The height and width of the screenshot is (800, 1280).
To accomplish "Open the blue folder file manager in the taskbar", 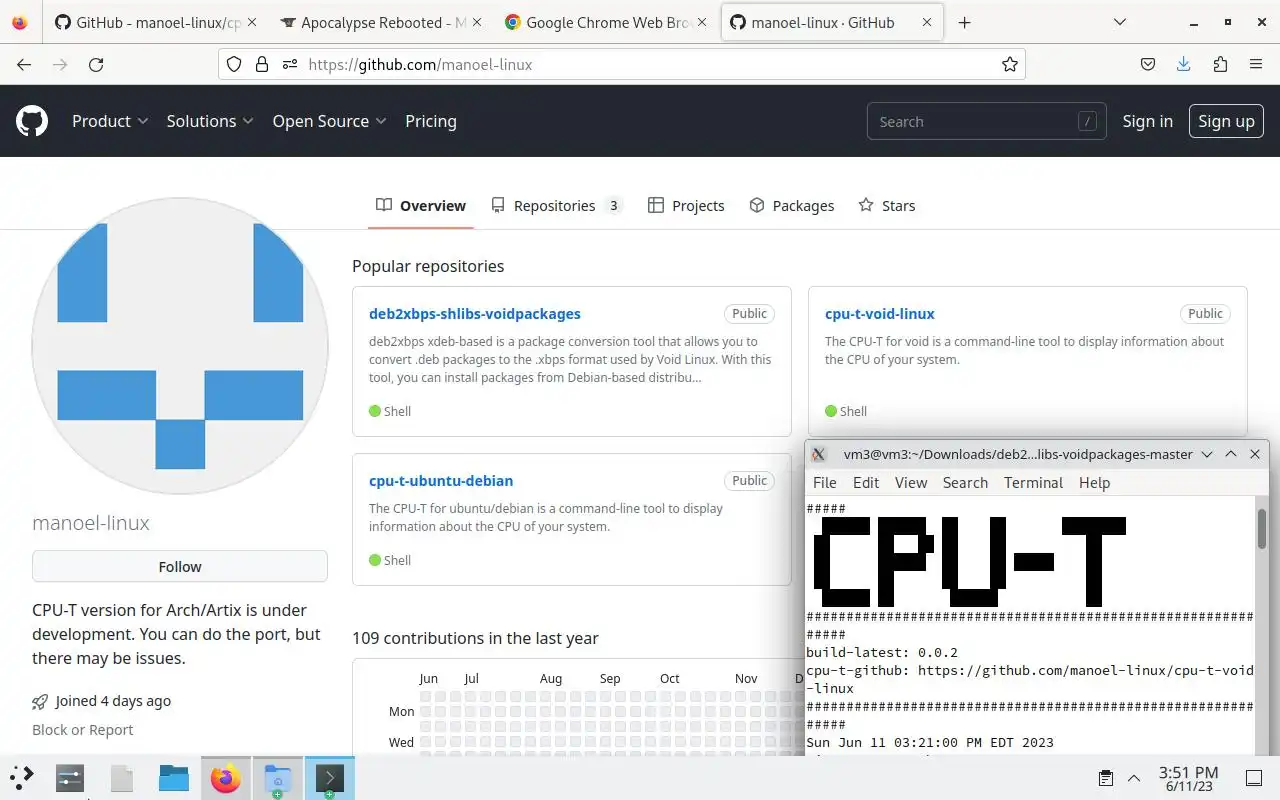I will pyautogui.click(x=174, y=778).
